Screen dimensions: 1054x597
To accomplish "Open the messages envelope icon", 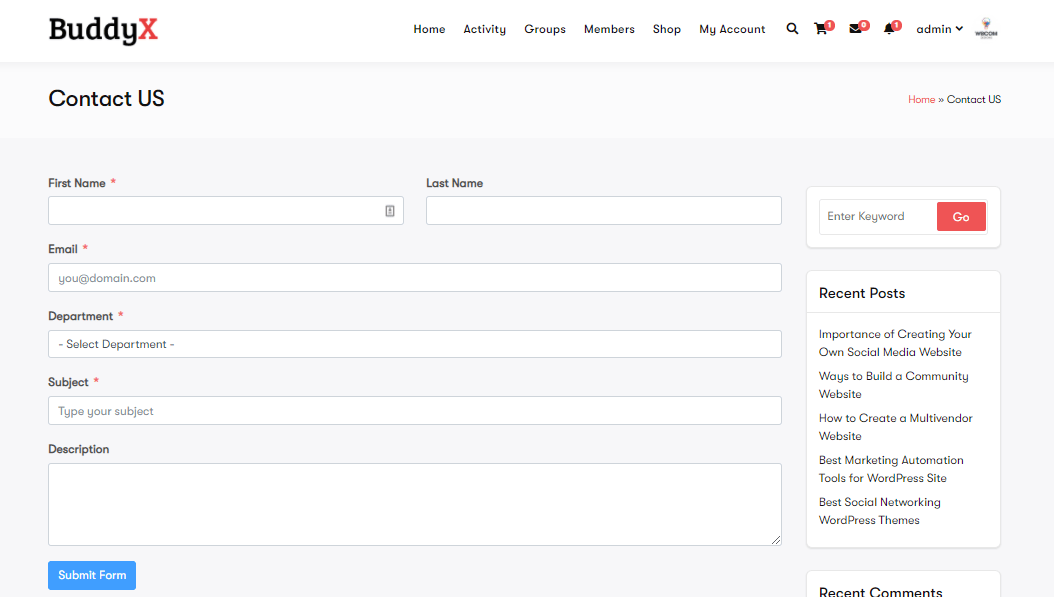I will click(x=855, y=29).
